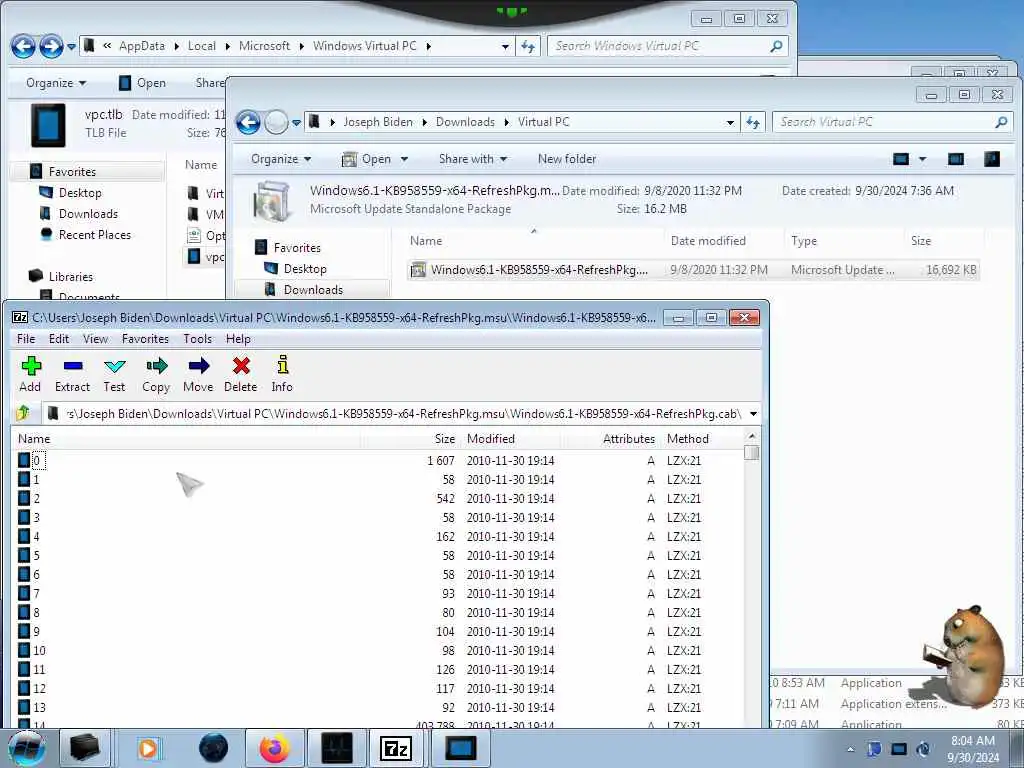Open the 7-Zip Help menu
1024x768 pixels.
[x=238, y=339]
